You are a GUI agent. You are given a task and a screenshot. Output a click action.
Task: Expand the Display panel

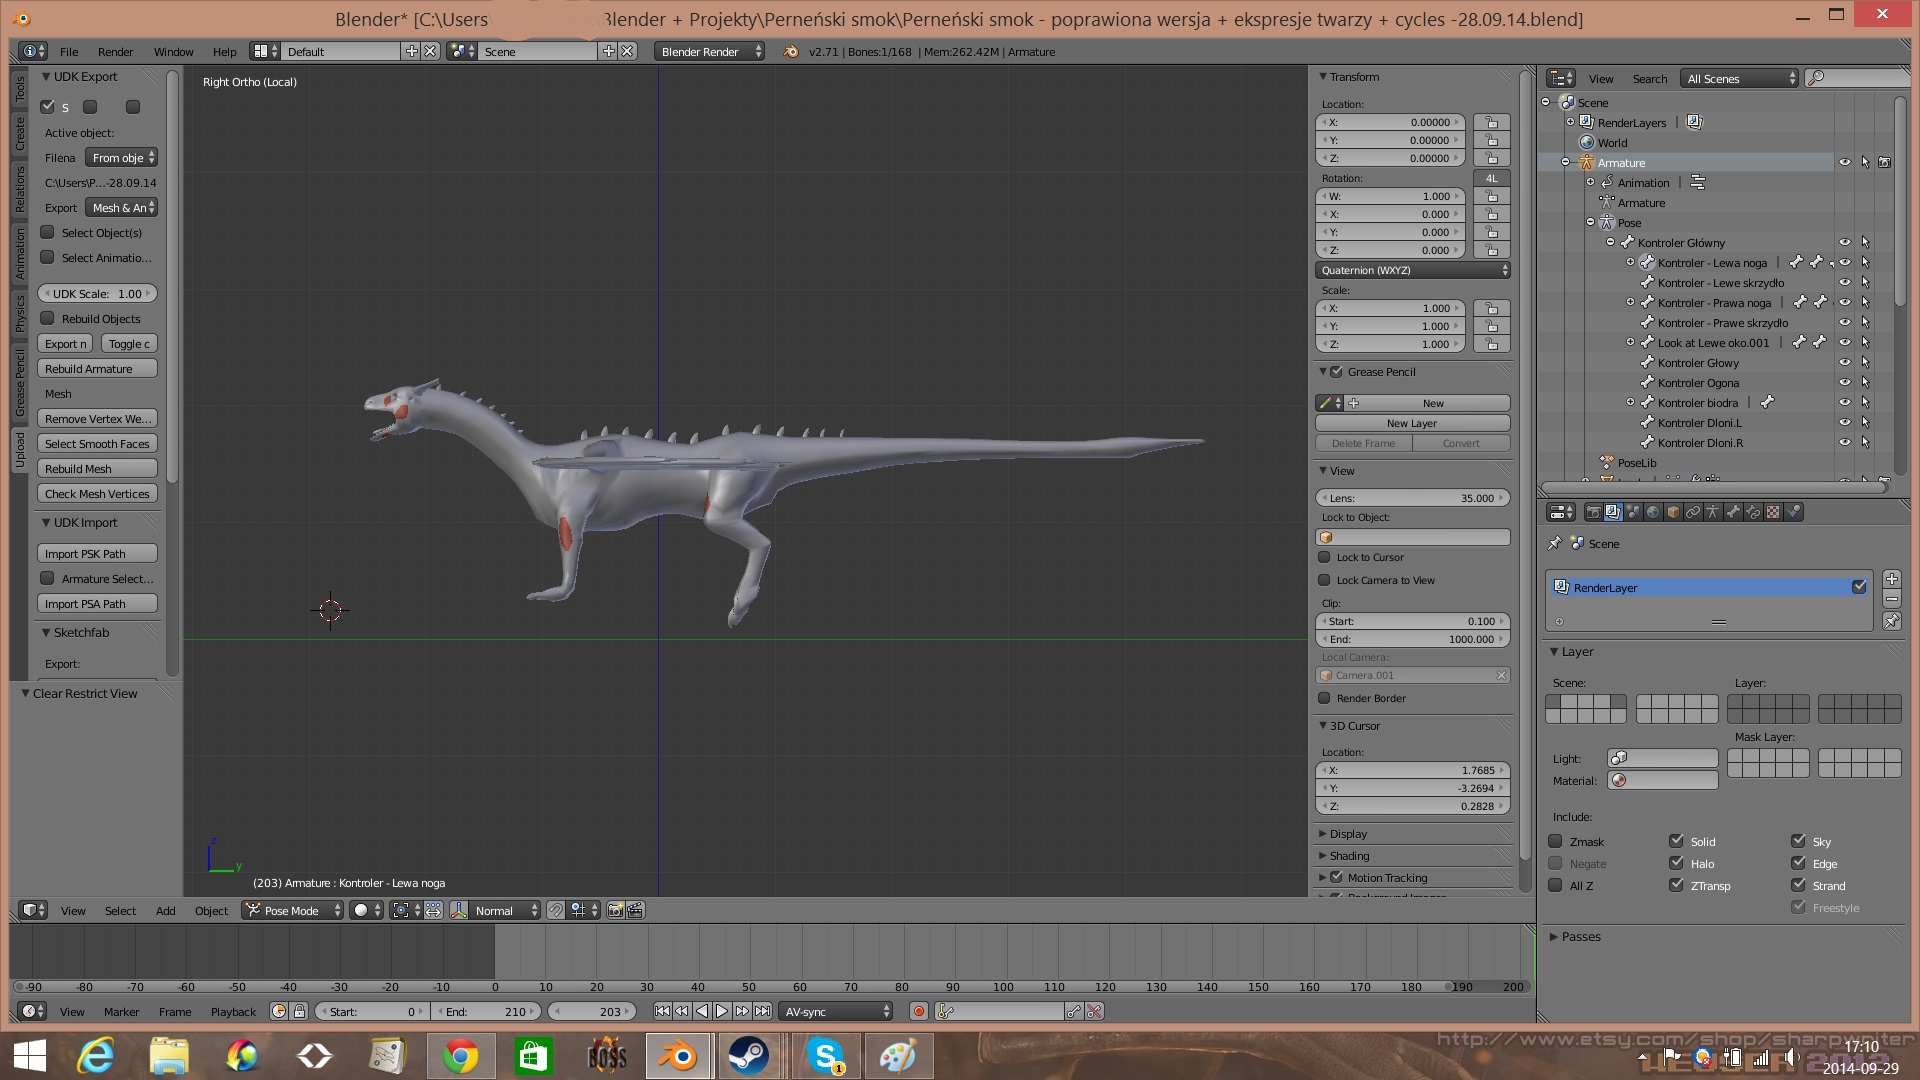tap(1348, 833)
